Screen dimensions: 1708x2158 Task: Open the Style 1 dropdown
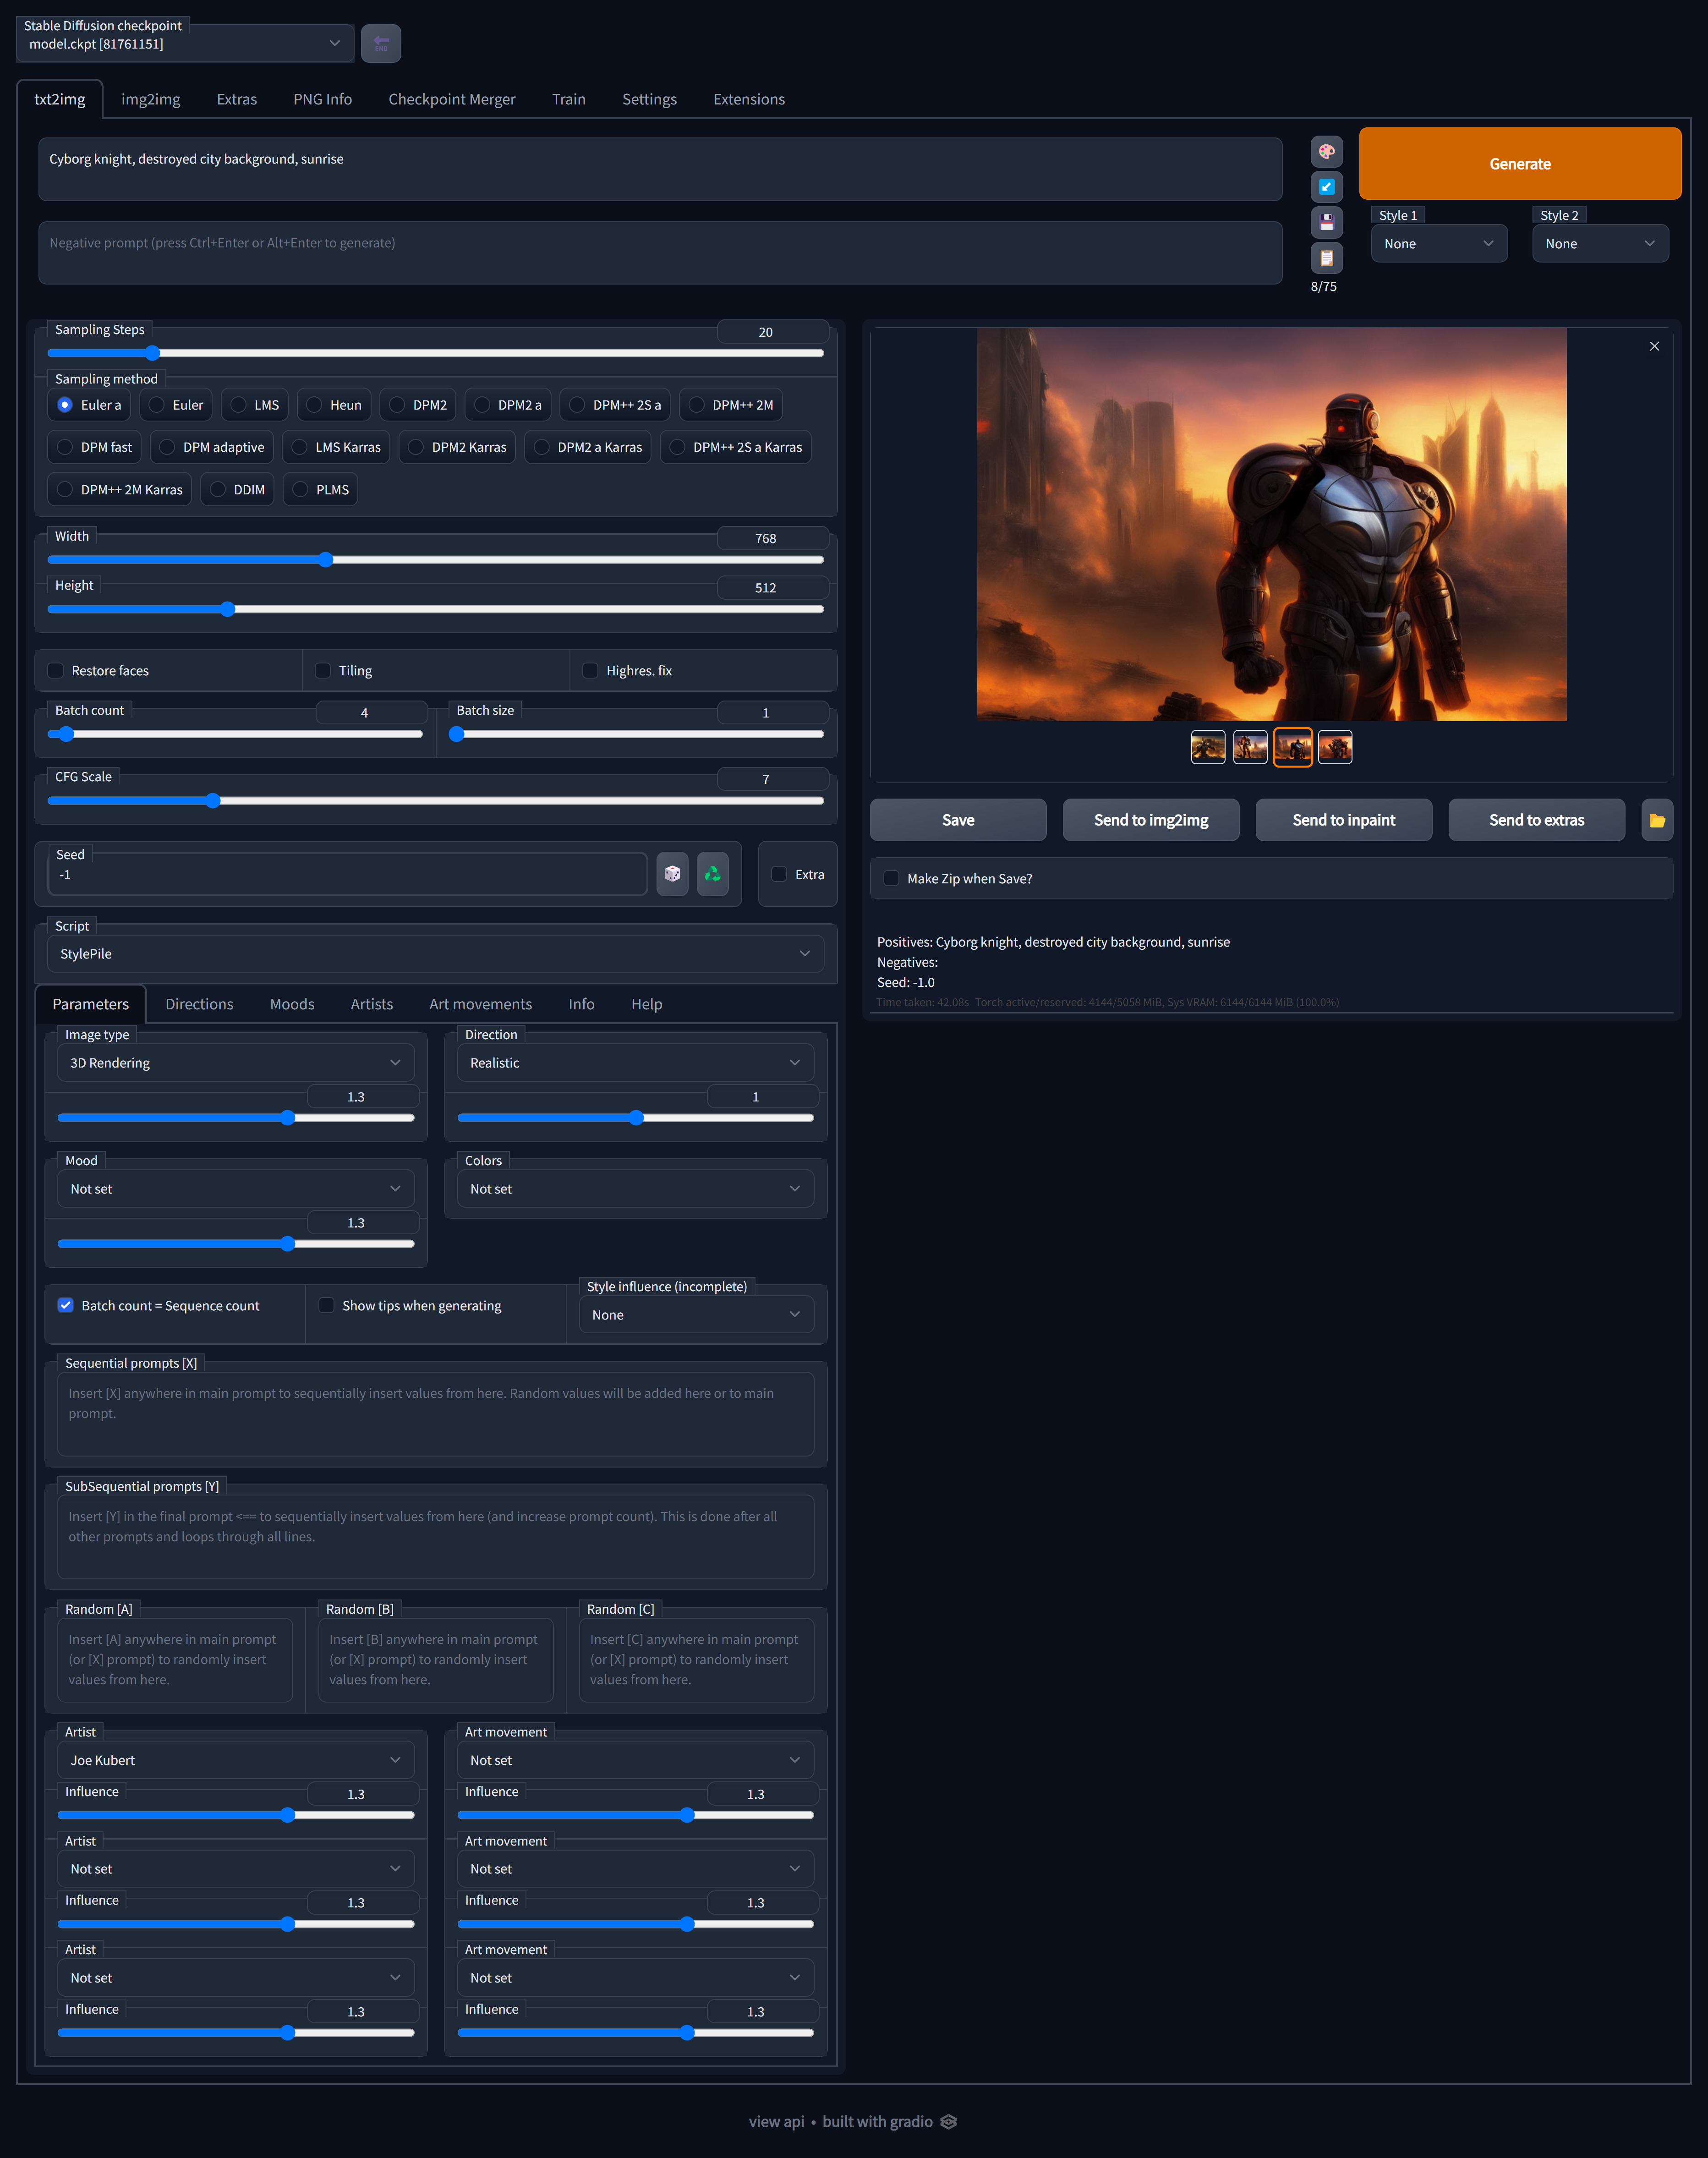tap(1439, 244)
